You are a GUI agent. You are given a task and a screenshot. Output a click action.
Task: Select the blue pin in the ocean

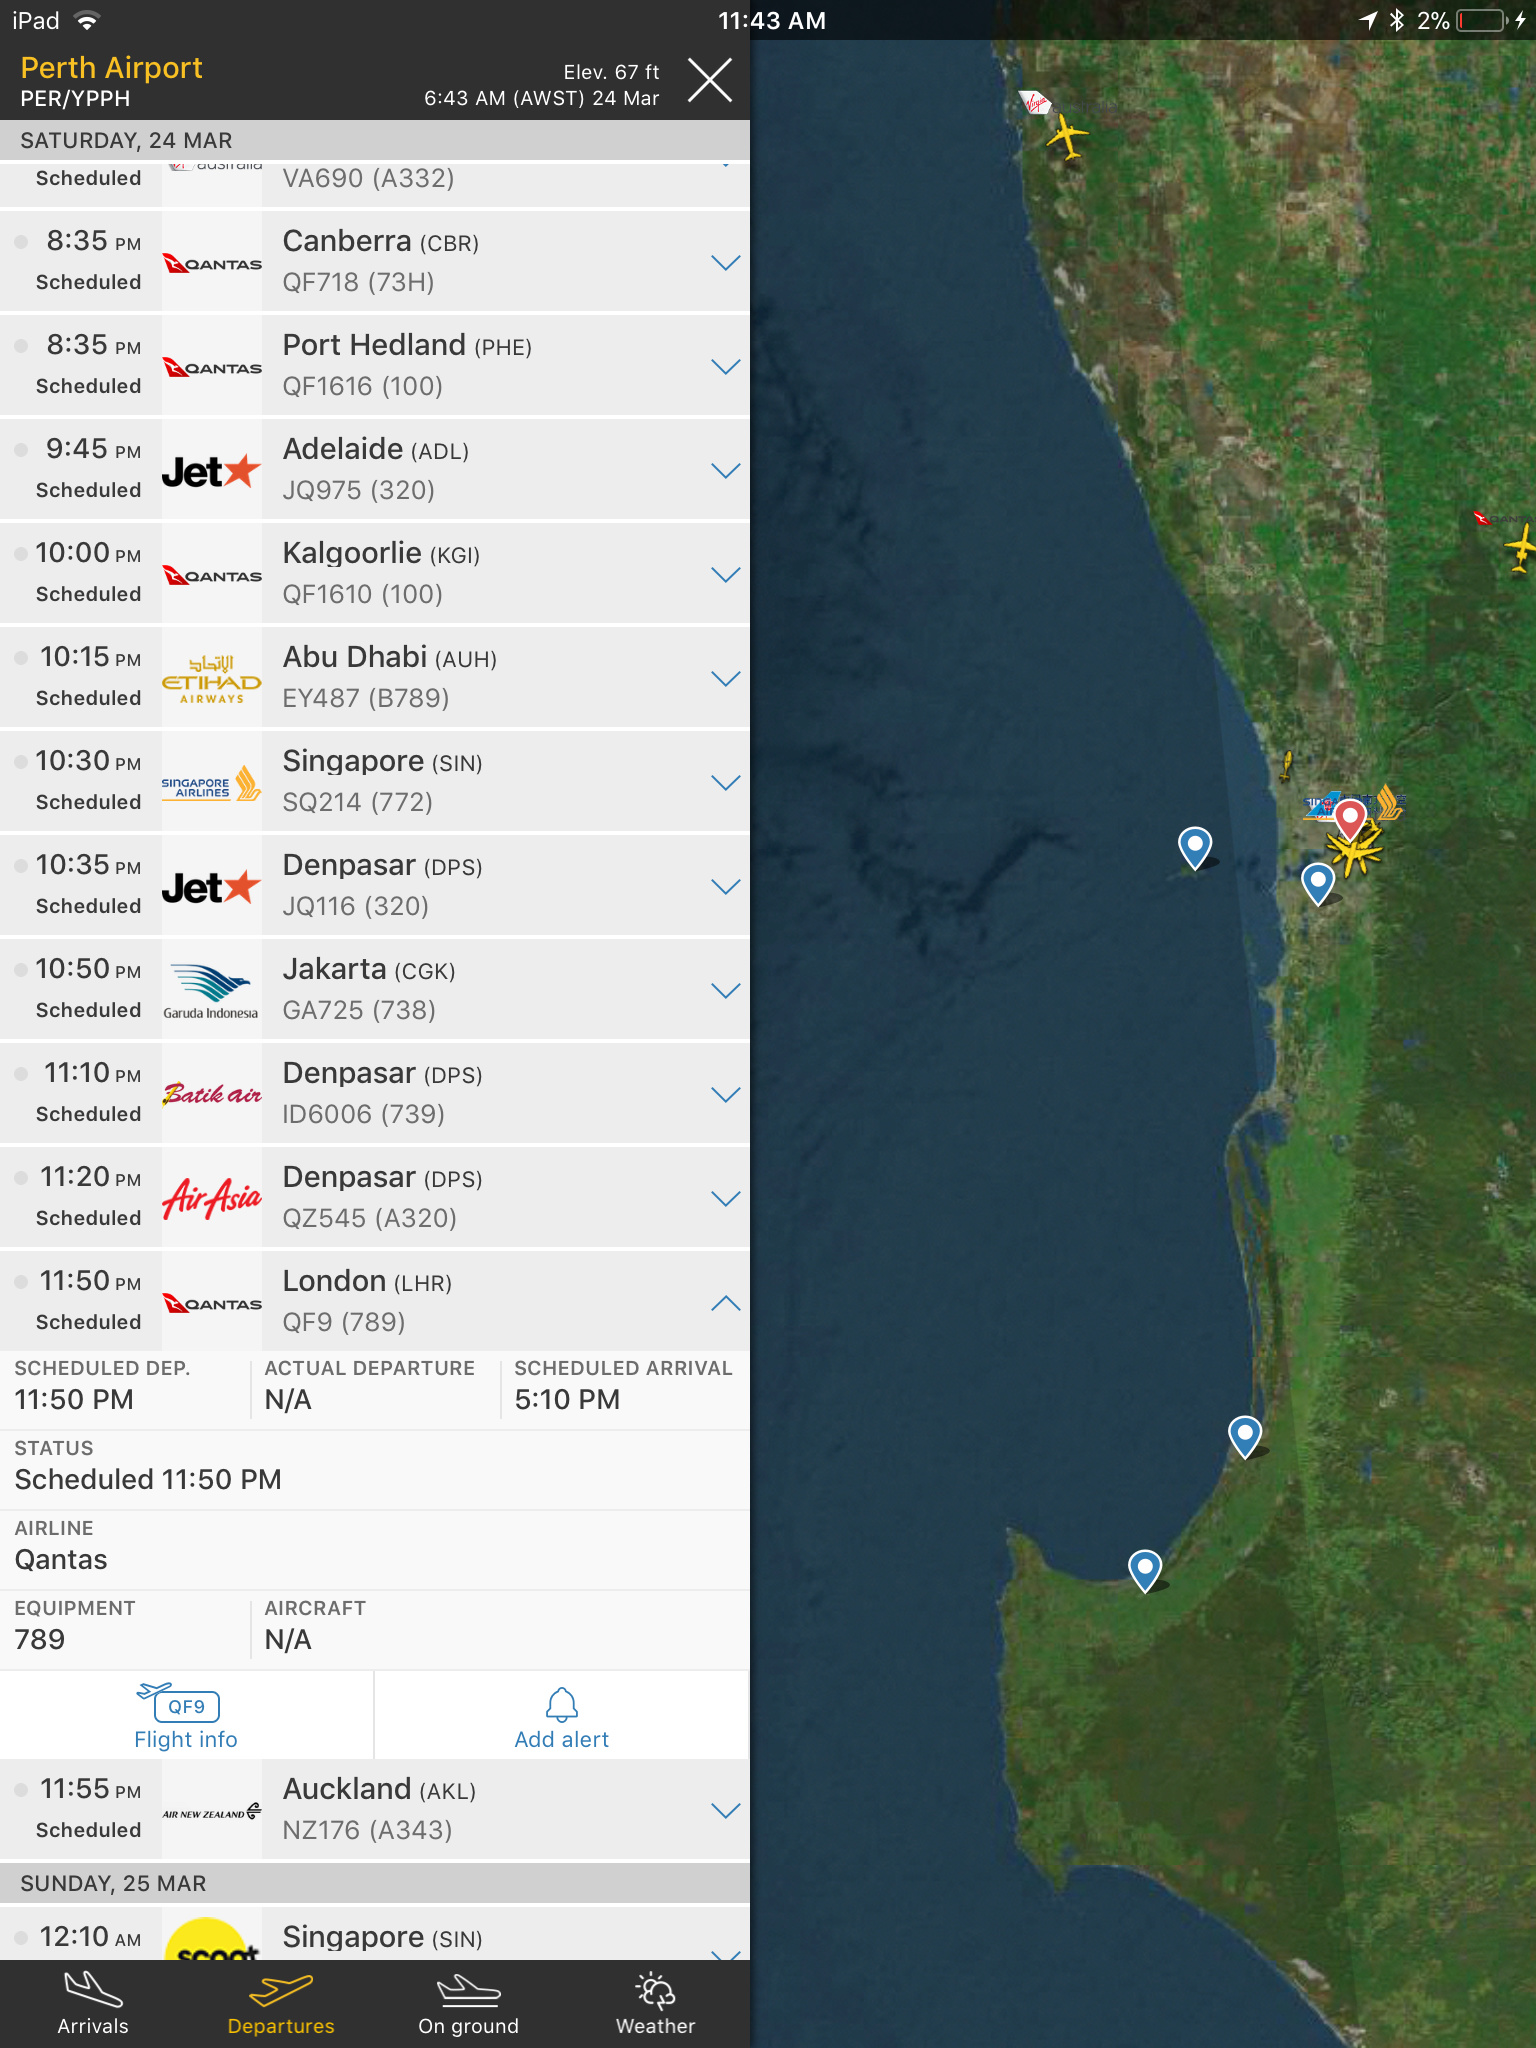click(x=1195, y=848)
